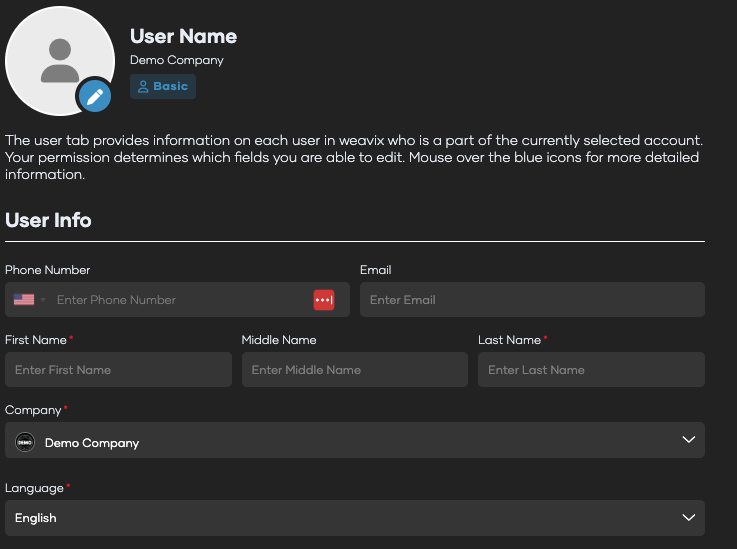The height and width of the screenshot is (549, 737).
Task: Click the Company field label
Action: (x=33, y=410)
